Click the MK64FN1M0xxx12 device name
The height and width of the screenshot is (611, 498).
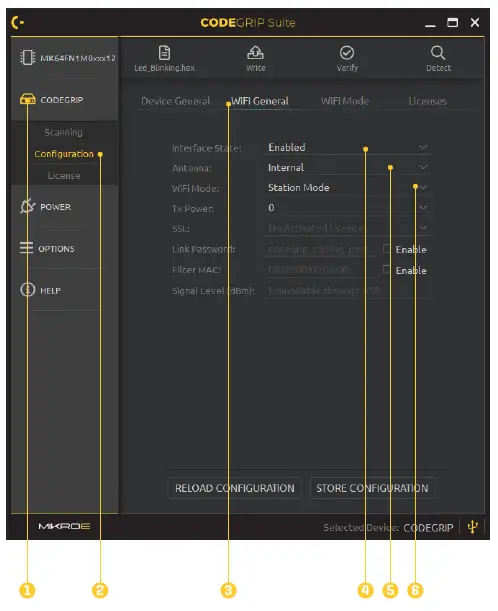[78, 58]
